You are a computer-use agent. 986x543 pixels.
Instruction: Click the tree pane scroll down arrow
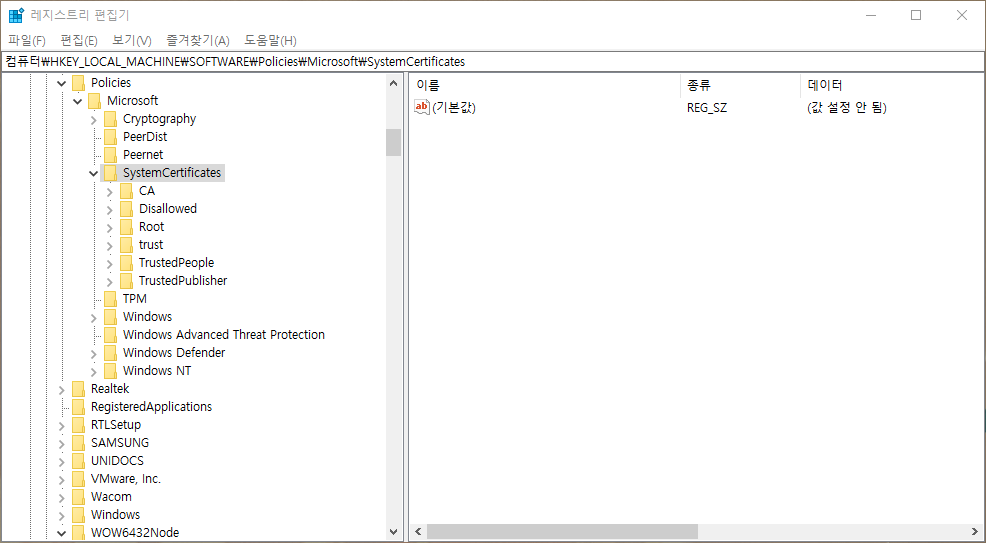394,532
